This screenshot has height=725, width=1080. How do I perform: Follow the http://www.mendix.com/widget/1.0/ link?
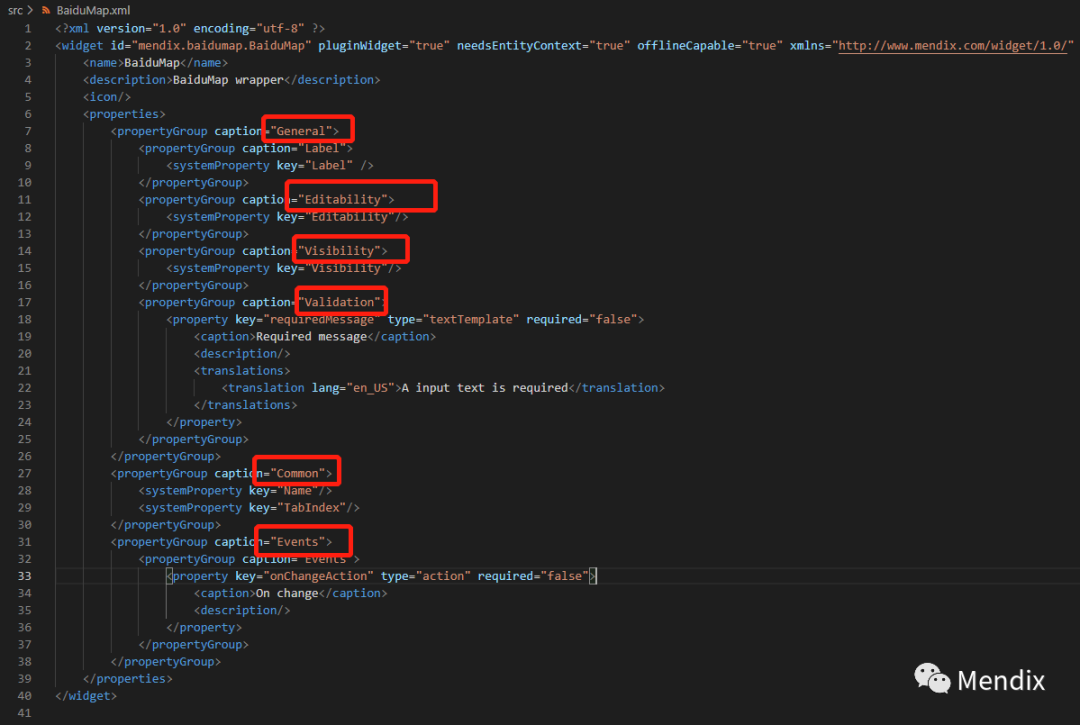pyautogui.click(x=952, y=45)
